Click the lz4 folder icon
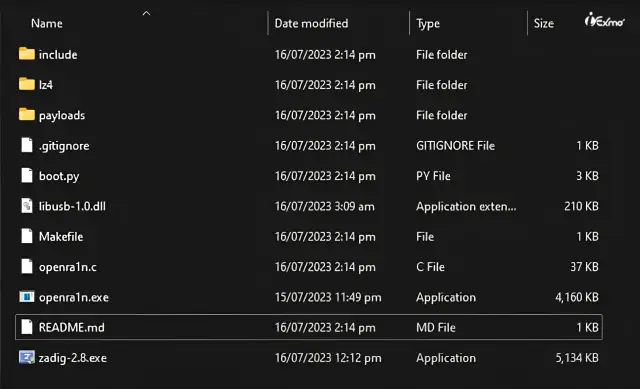This screenshot has height=389, width=640. 27,84
